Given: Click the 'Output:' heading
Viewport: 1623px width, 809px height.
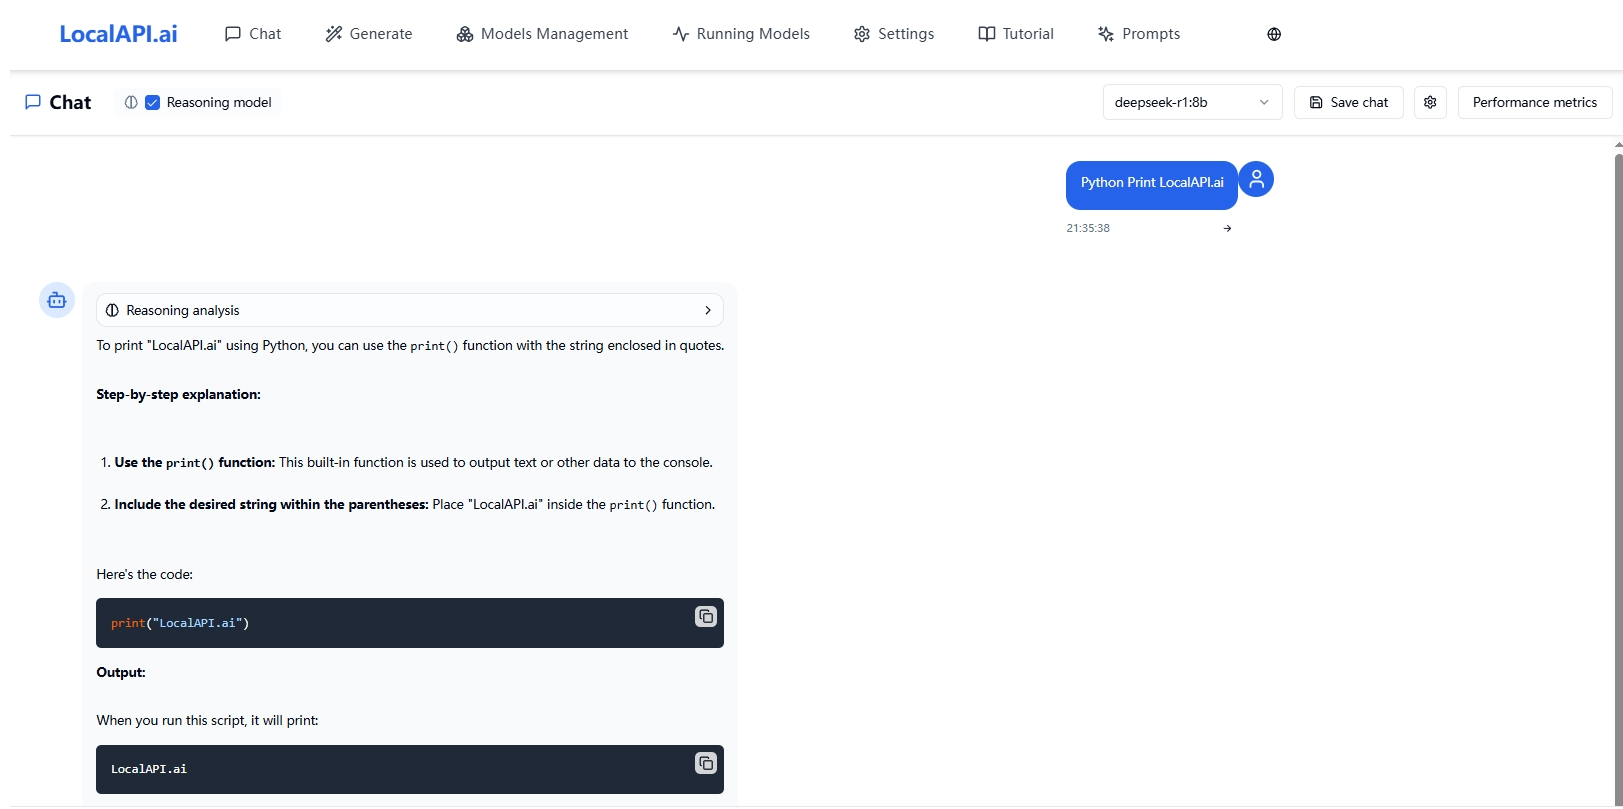Looking at the screenshot, I should [121, 672].
